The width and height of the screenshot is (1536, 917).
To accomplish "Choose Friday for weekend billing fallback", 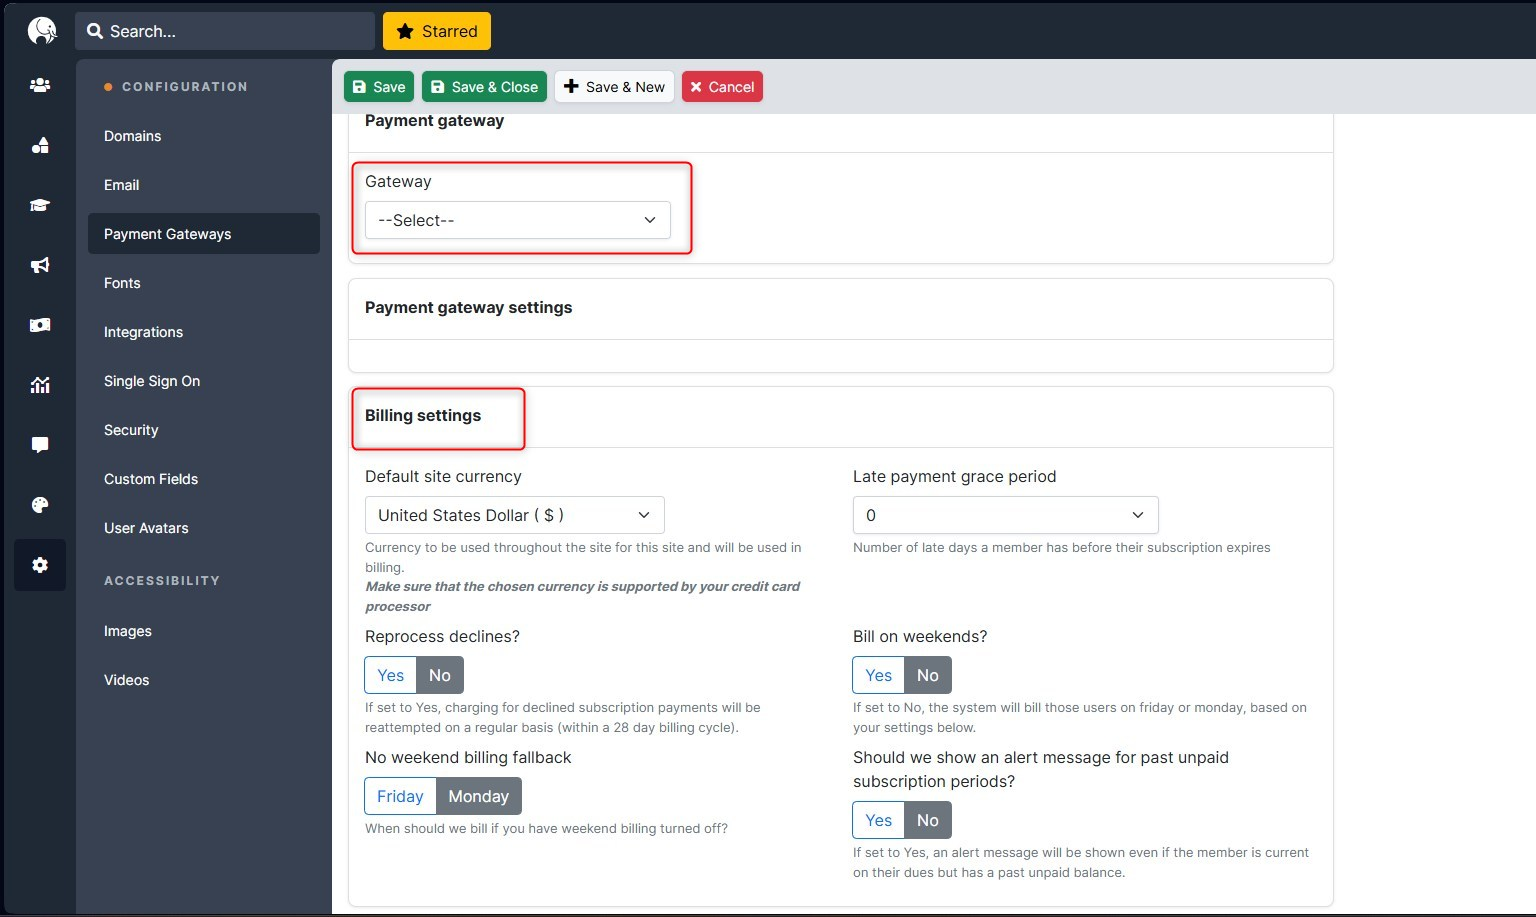I will 400,796.
